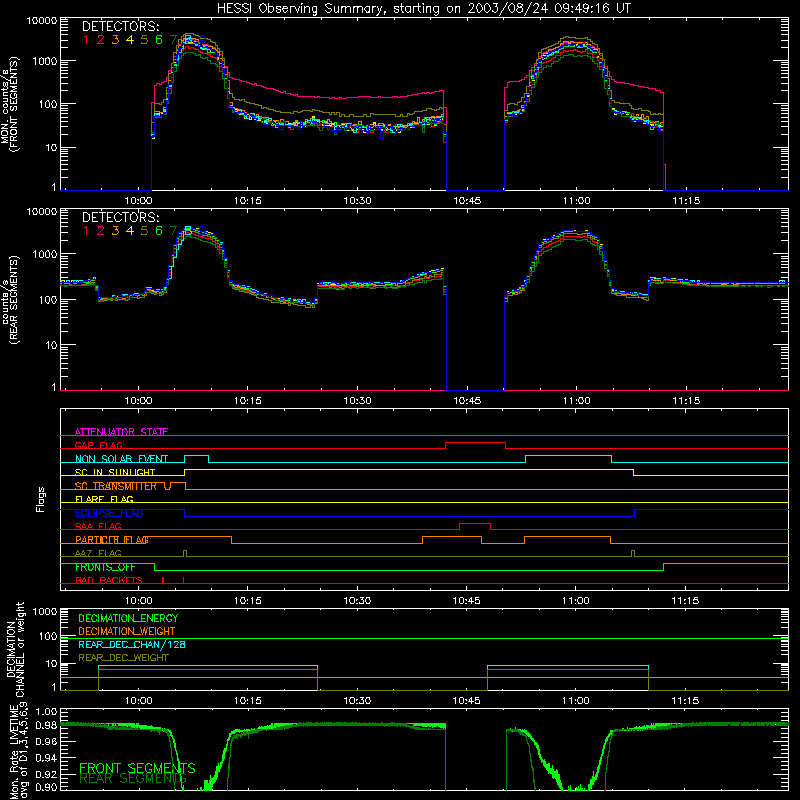Screen dimensions: 800x800
Task: Click the DECIMATION_WEIGHT legend label
Action: (127, 631)
